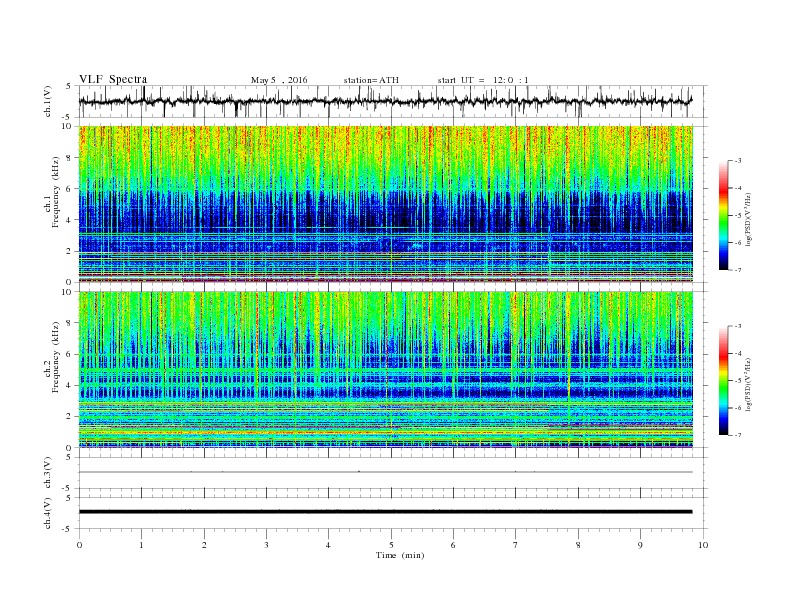Click the "ch.3(V)" axis label
The width and height of the screenshot is (792, 612).
(48, 473)
